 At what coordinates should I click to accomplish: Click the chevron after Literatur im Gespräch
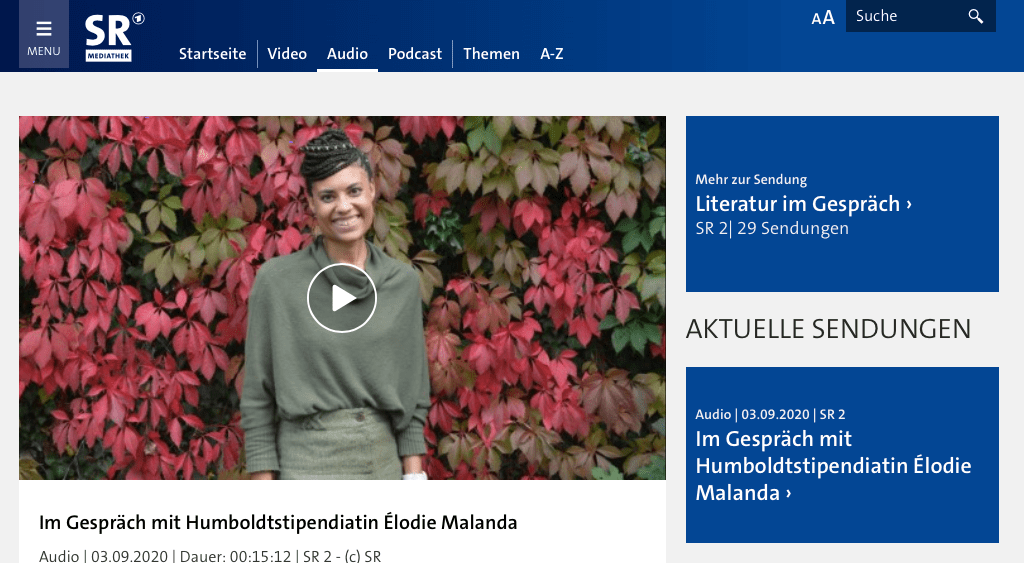coord(908,205)
